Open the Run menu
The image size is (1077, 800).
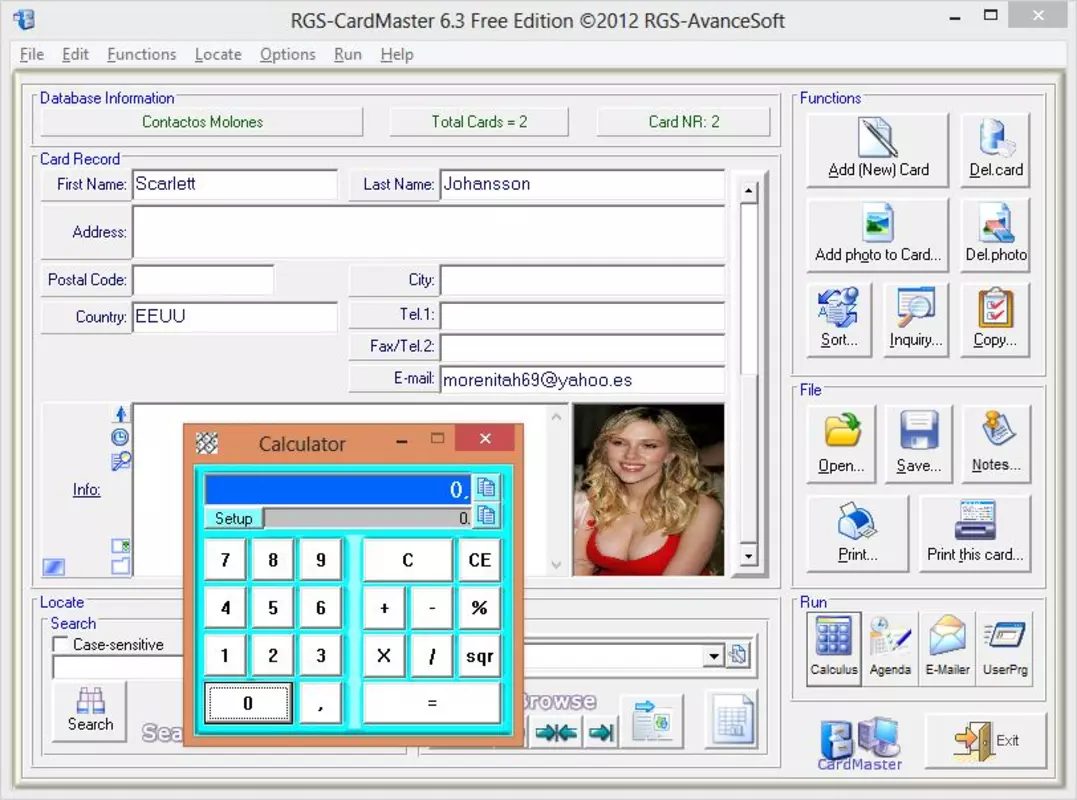348,54
